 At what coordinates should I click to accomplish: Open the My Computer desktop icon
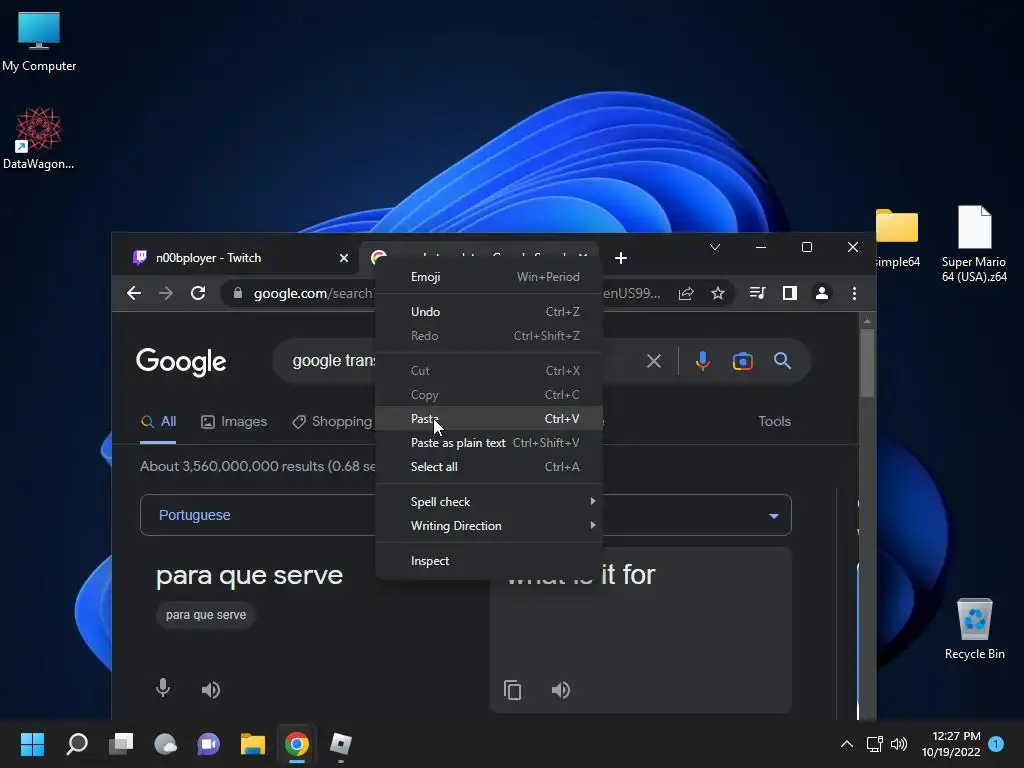pyautogui.click(x=39, y=41)
